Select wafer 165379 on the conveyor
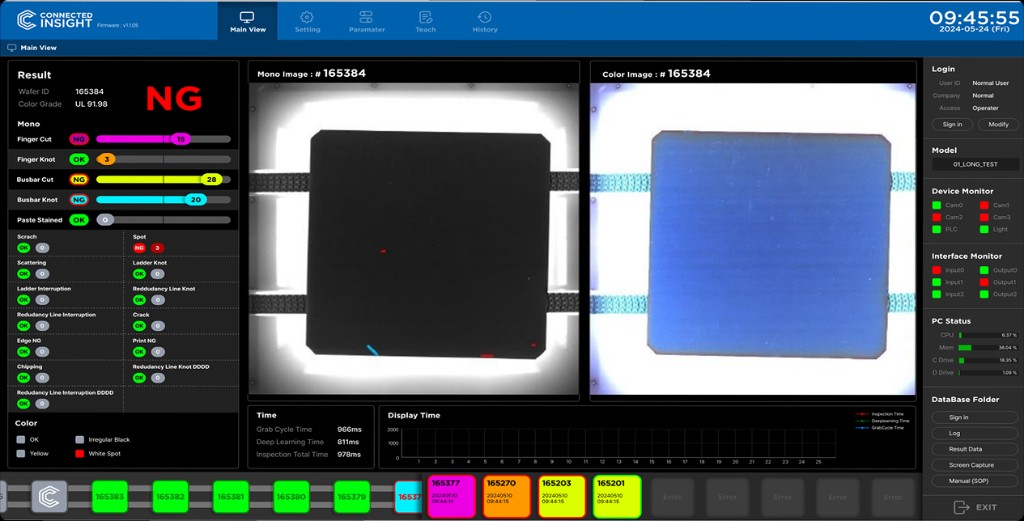Image resolution: width=1024 pixels, height=521 pixels. tap(352, 497)
